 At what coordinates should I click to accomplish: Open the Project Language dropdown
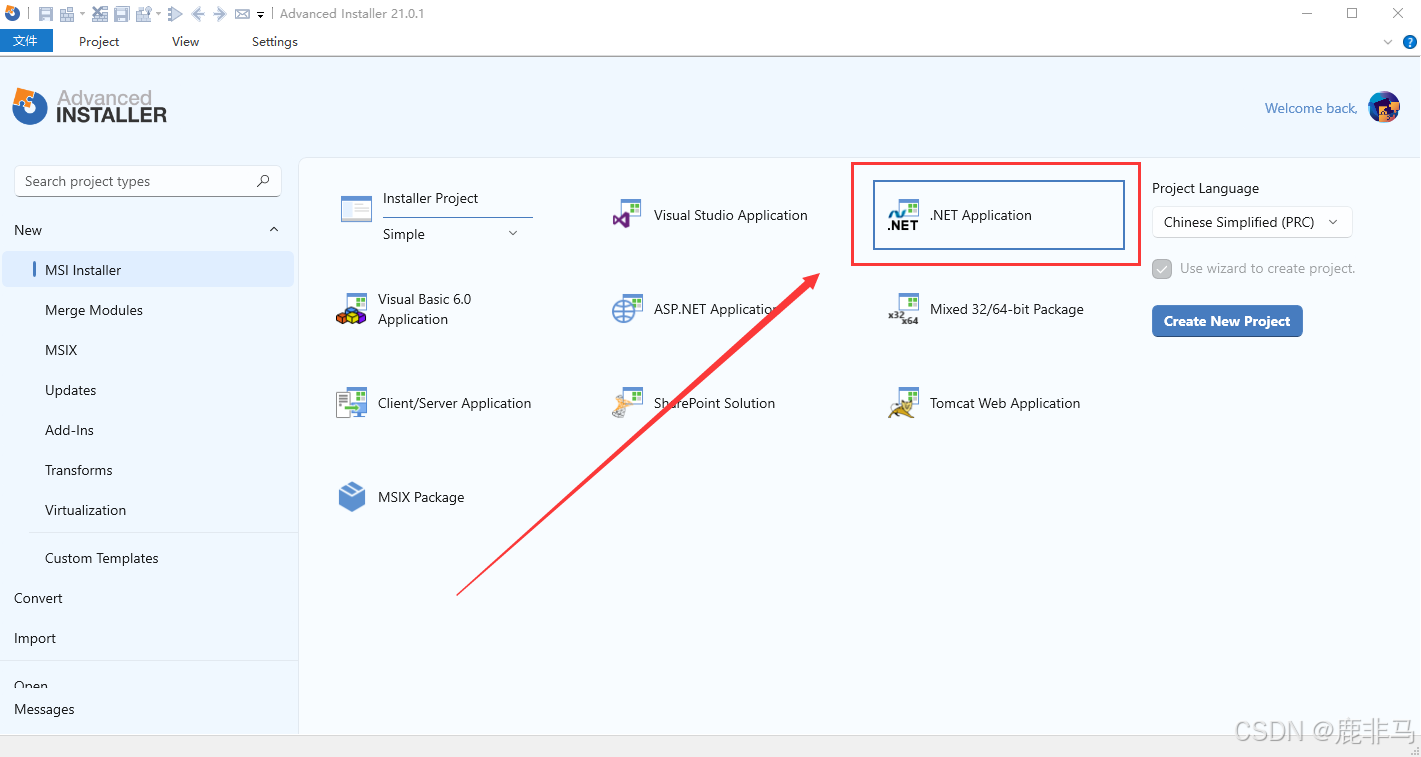pyautogui.click(x=1252, y=222)
